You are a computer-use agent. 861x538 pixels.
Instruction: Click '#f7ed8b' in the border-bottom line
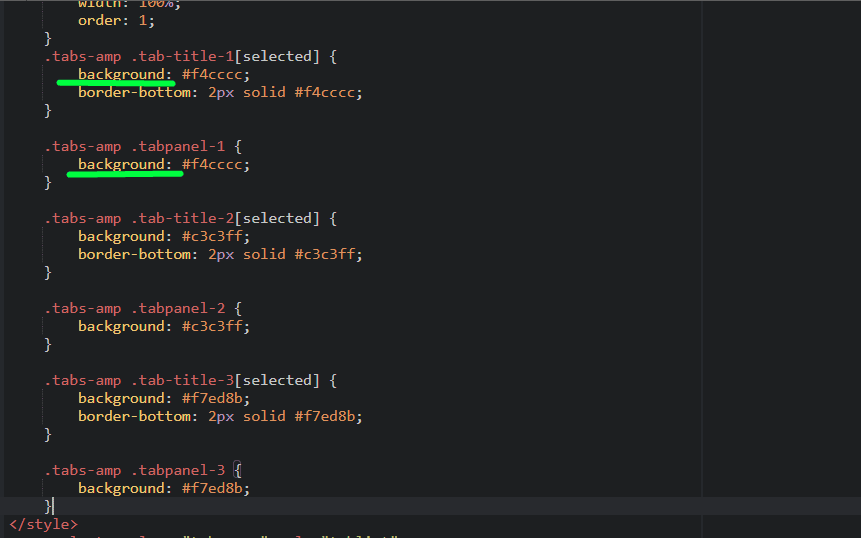[325, 416]
